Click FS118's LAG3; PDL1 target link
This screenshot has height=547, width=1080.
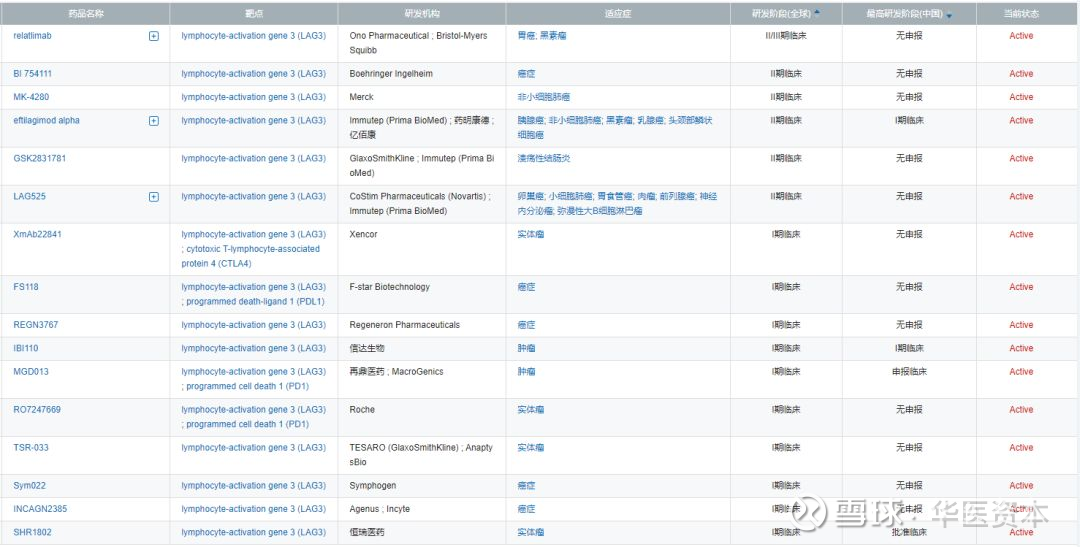(x=253, y=294)
